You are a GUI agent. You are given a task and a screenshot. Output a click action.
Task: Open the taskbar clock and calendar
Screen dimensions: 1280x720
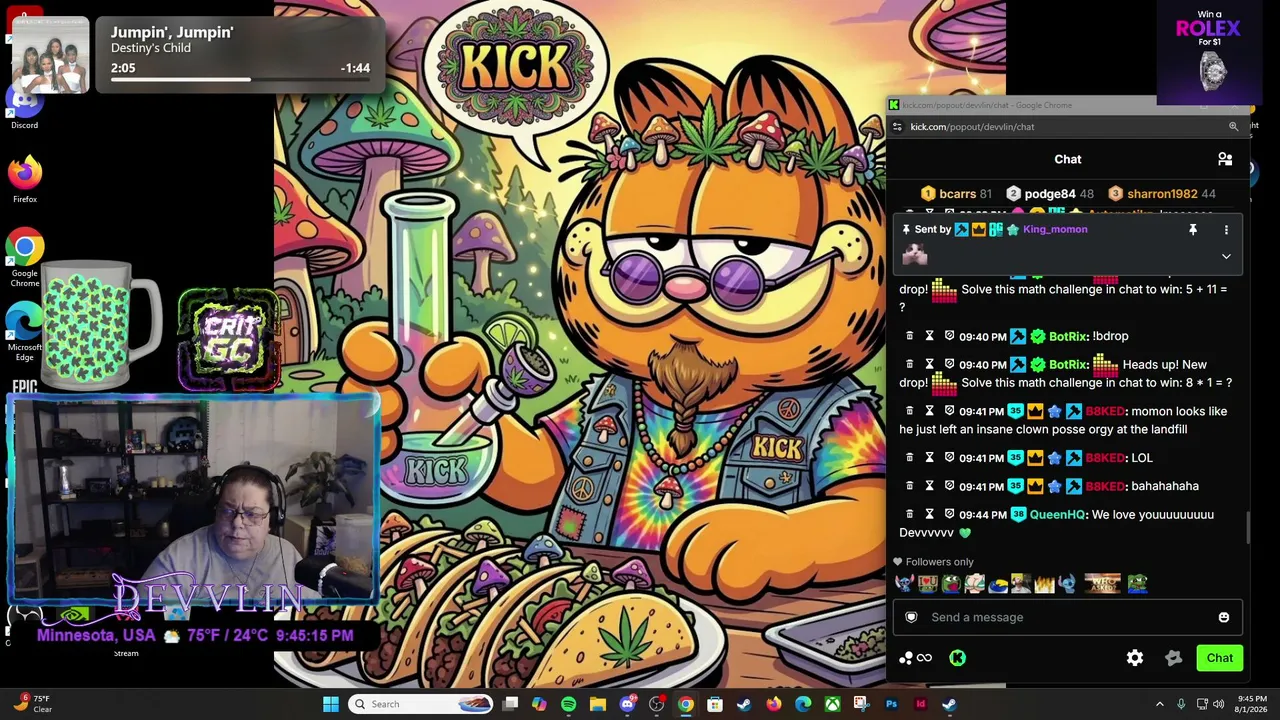click(x=1252, y=704)
